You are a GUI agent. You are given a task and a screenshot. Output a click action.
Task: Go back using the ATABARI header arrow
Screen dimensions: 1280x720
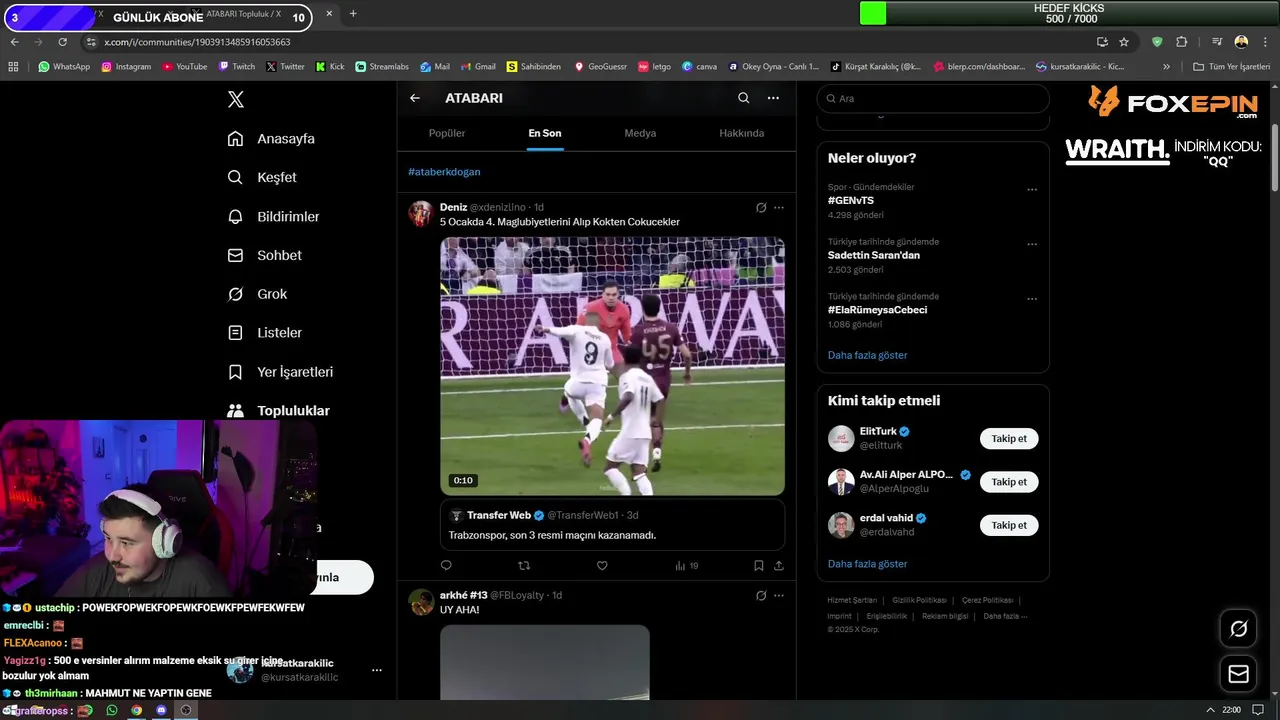pos(415,98)
